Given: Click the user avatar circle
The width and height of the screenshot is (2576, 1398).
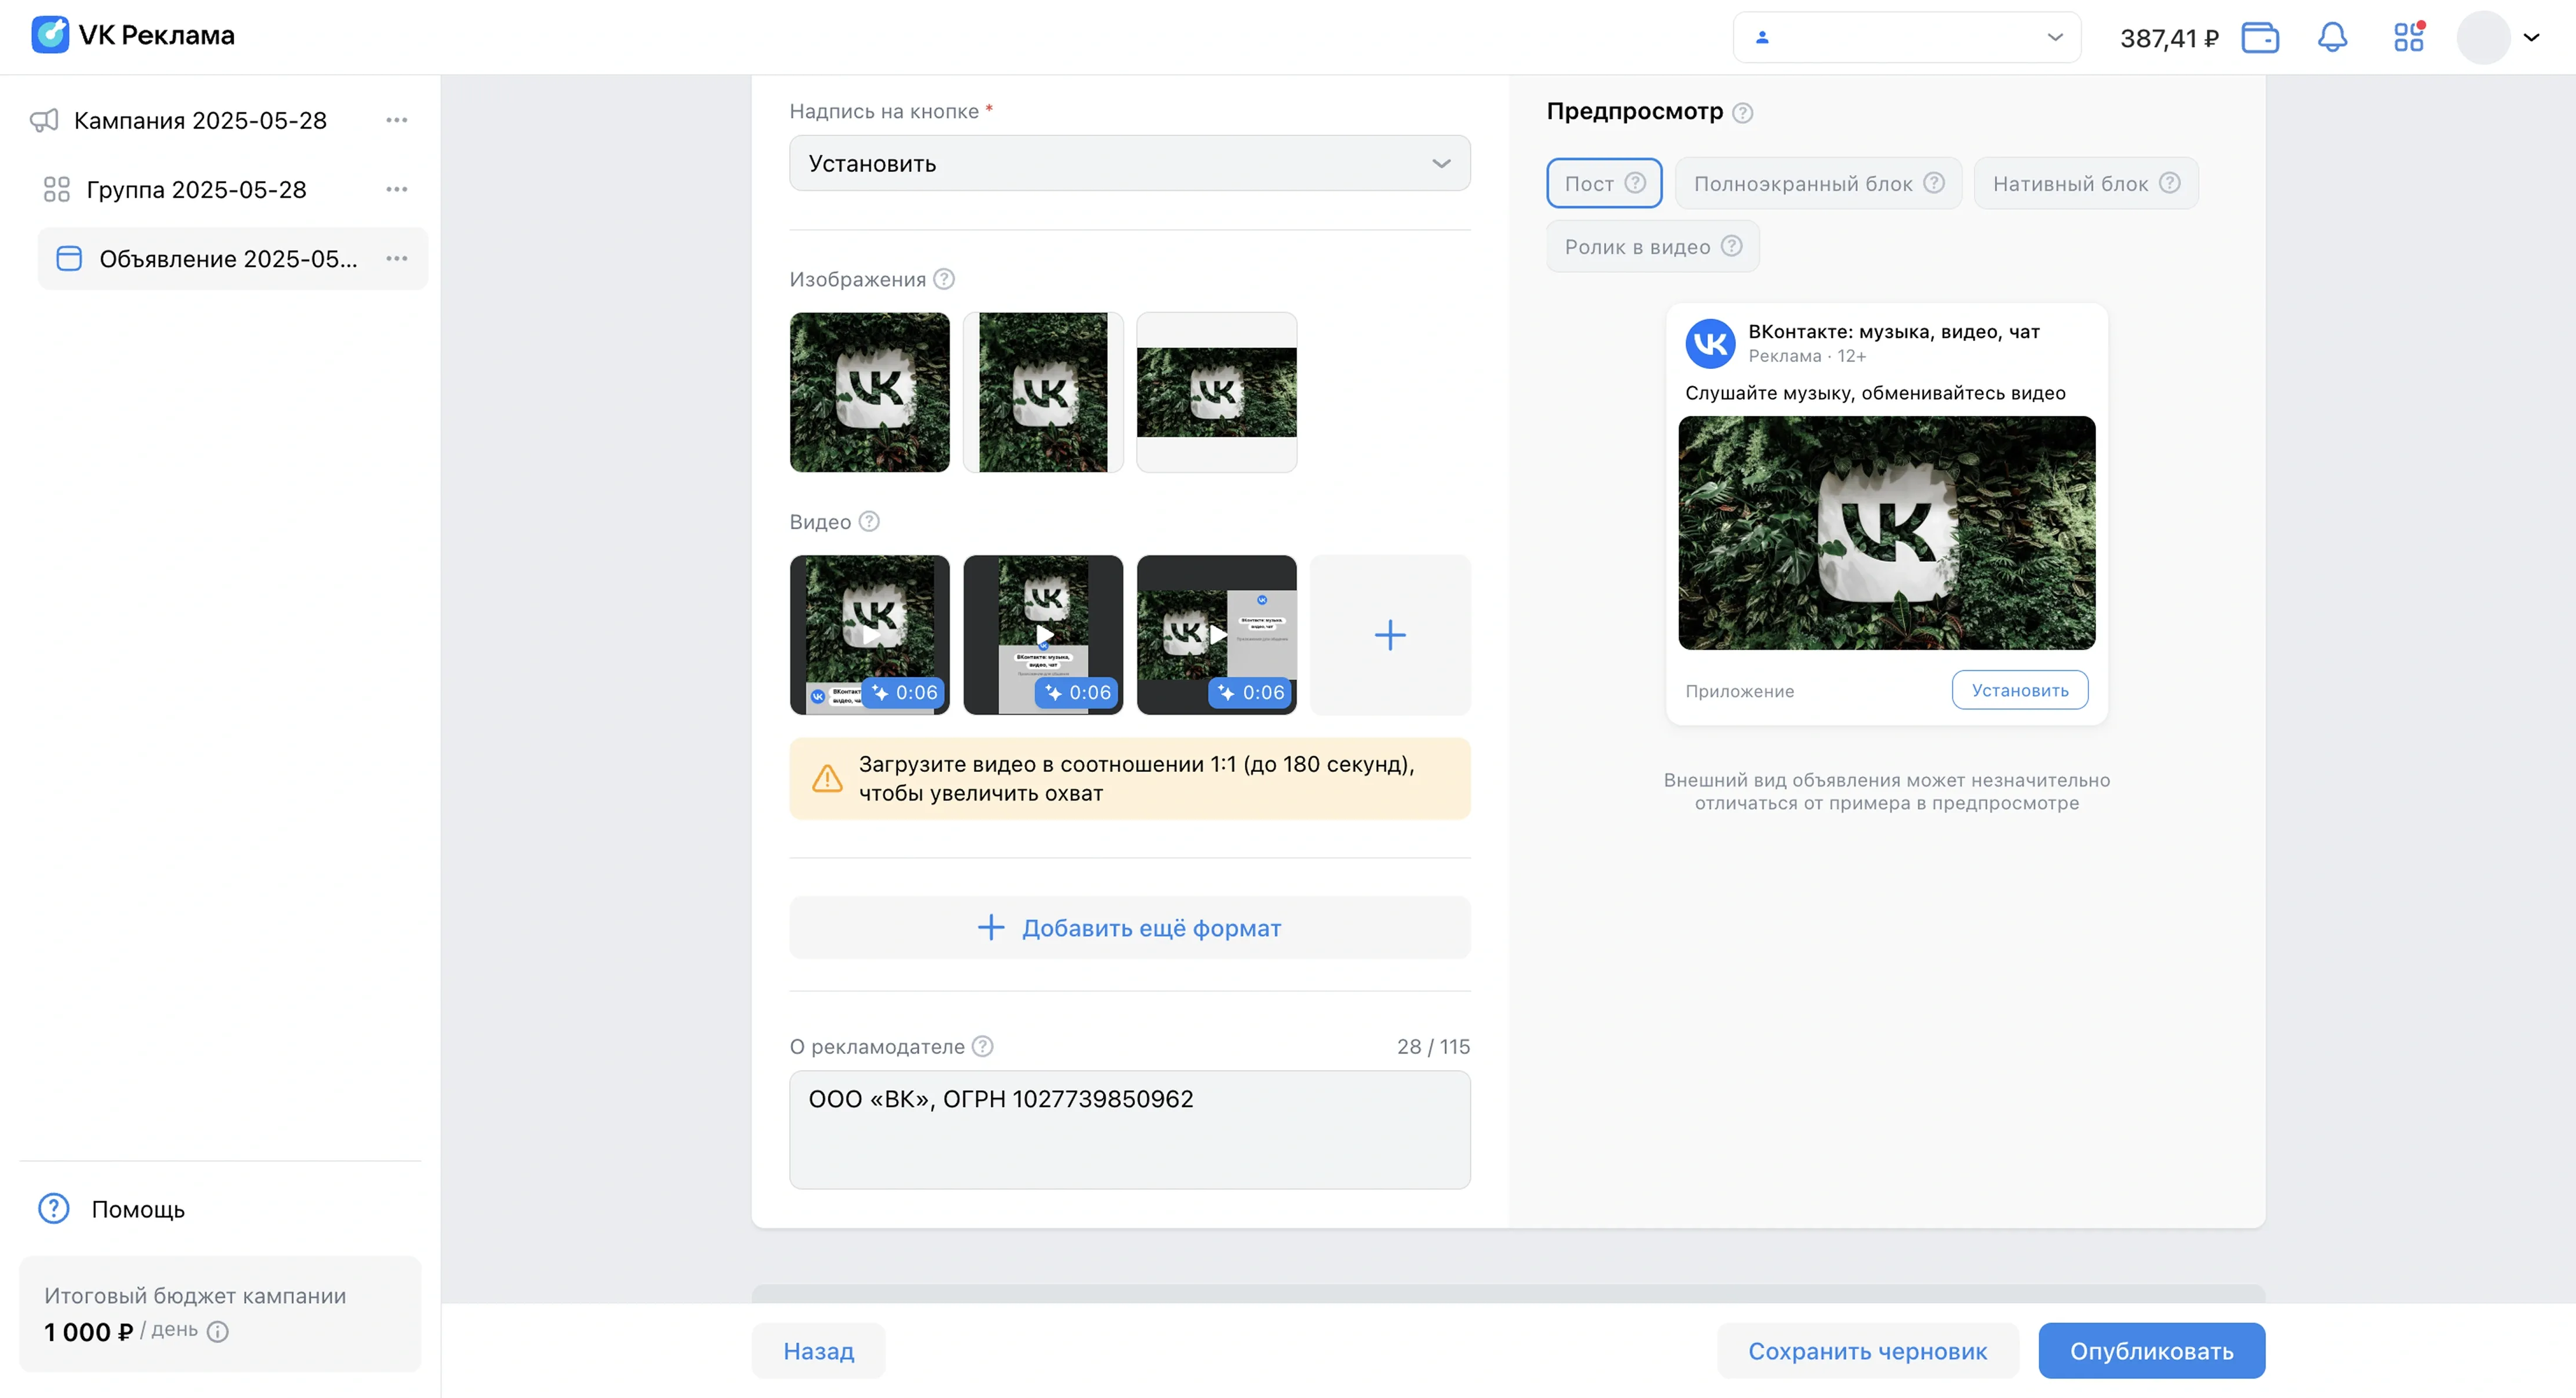Looking at the screenshot, I should pyautogui.click(x=2483, y=38).
